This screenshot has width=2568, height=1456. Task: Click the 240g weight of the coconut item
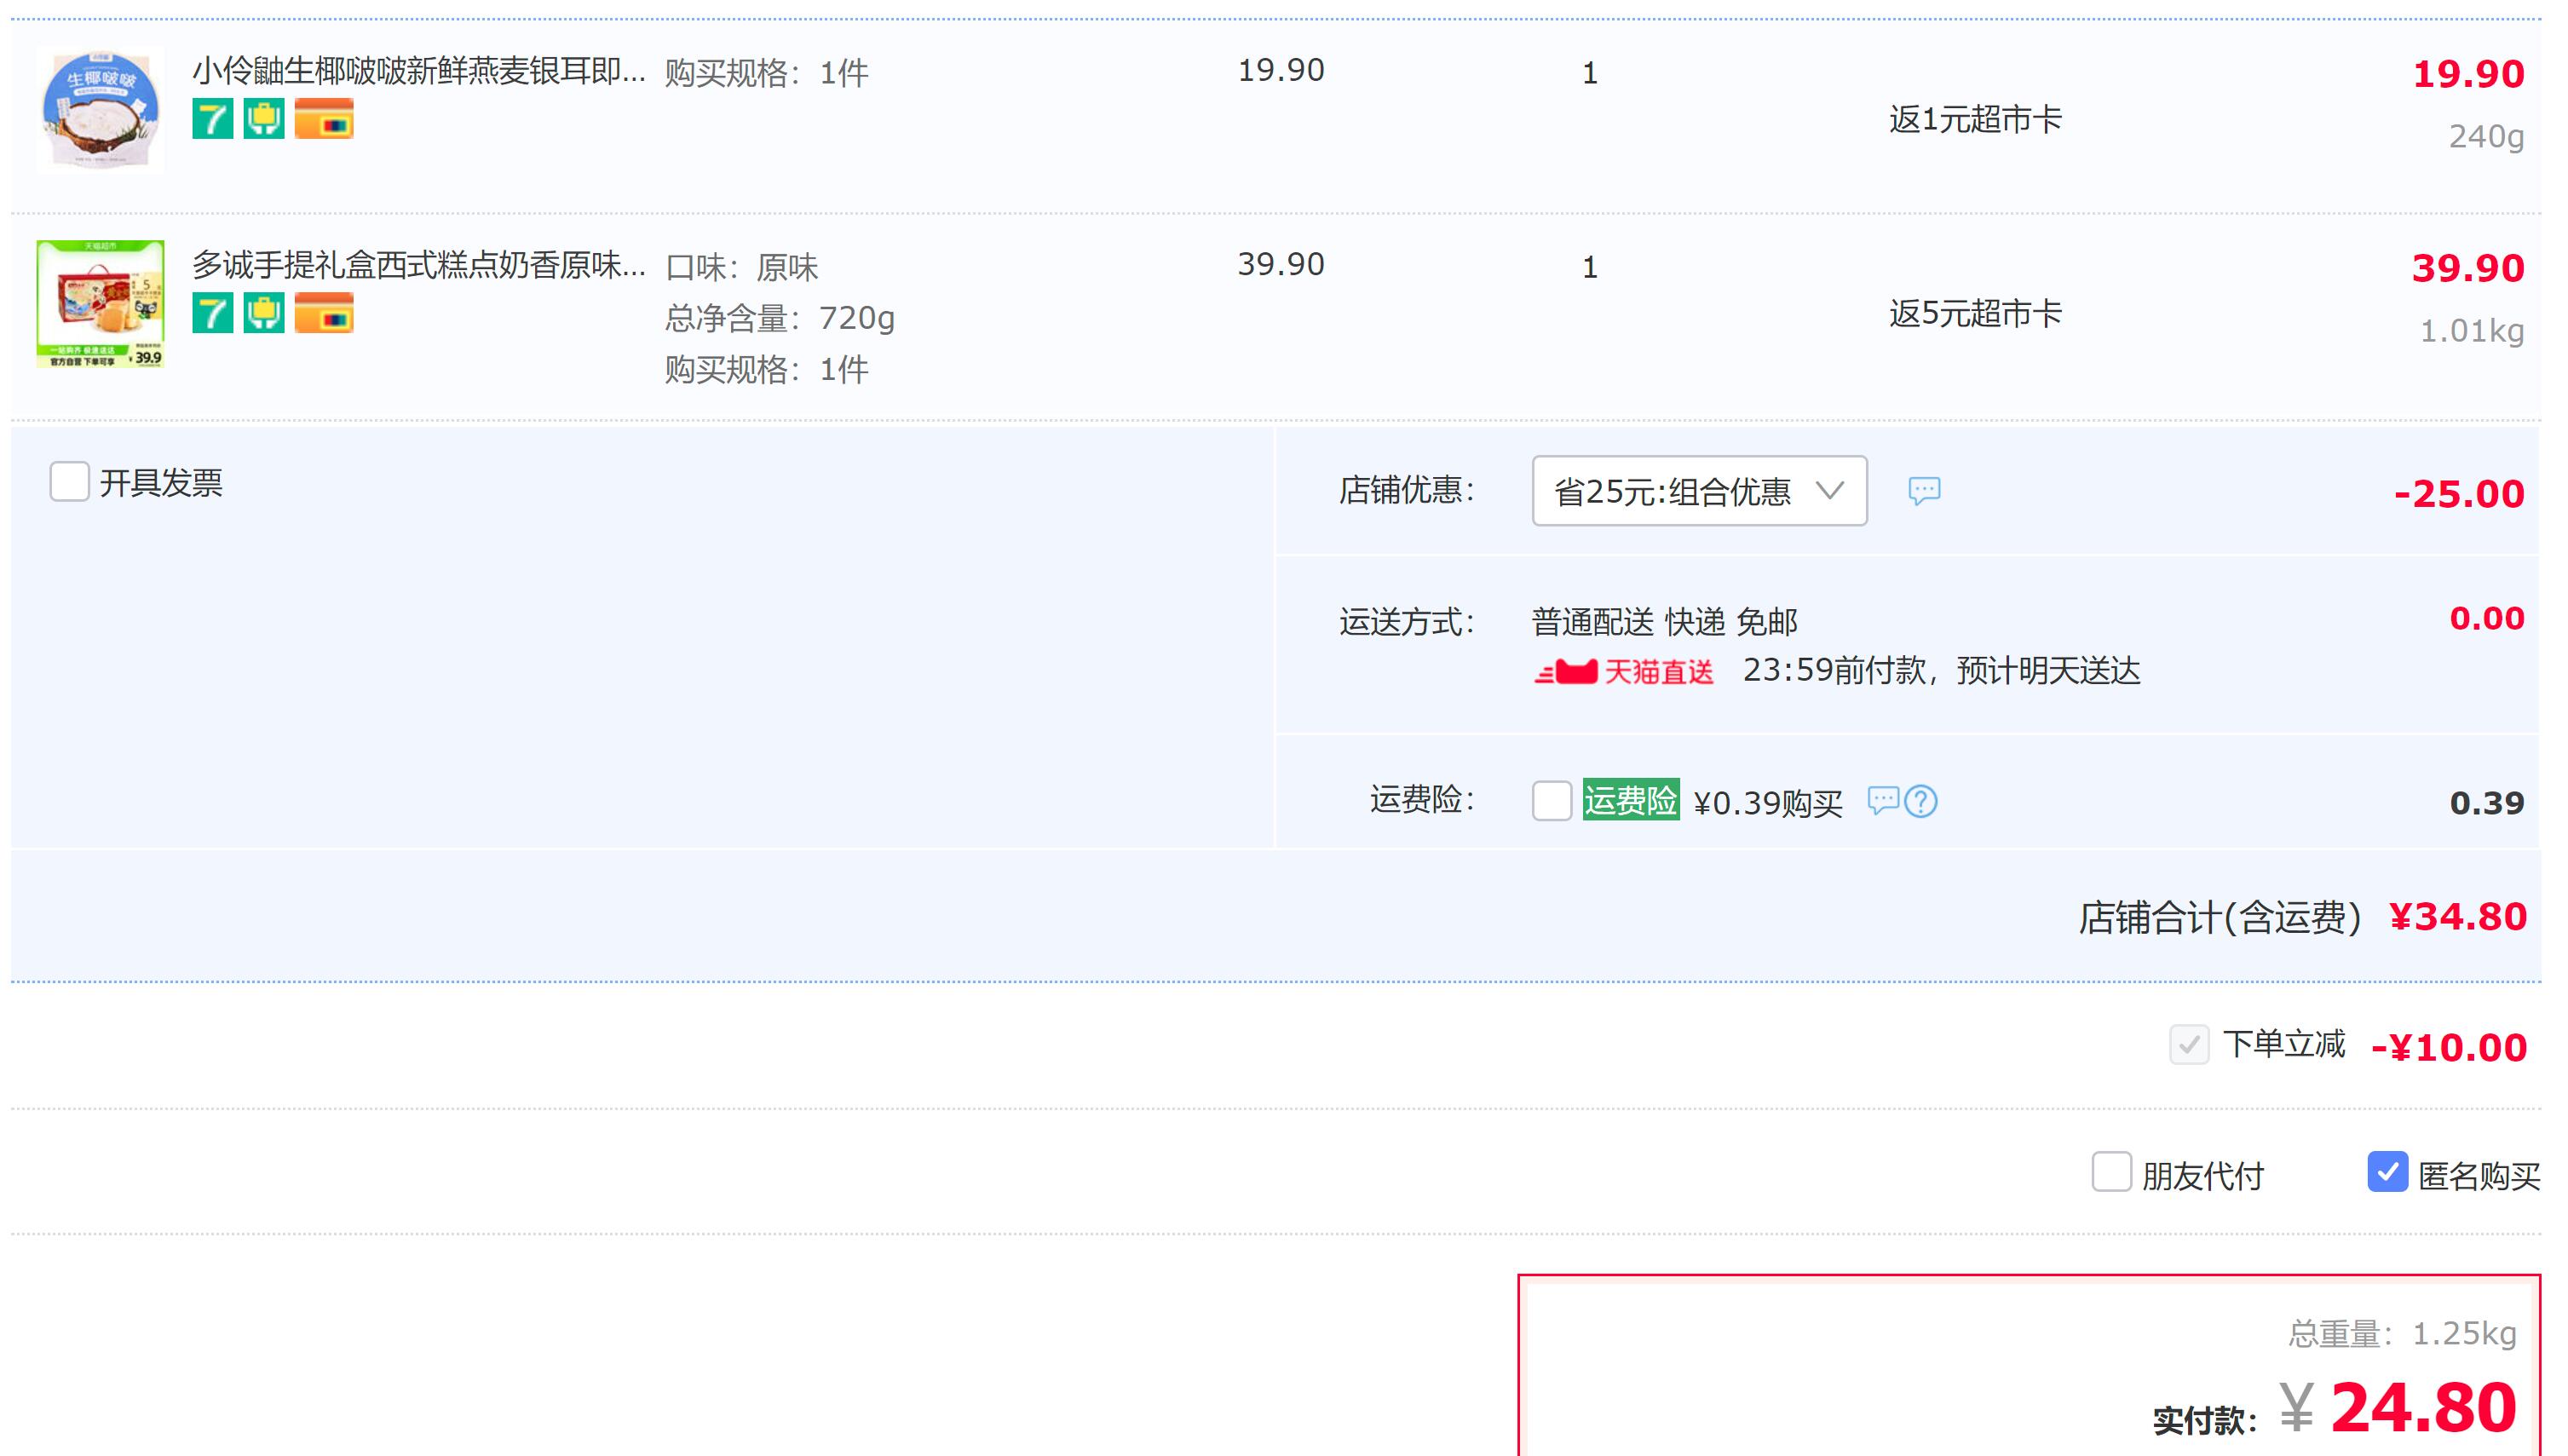coord(2486,136)
